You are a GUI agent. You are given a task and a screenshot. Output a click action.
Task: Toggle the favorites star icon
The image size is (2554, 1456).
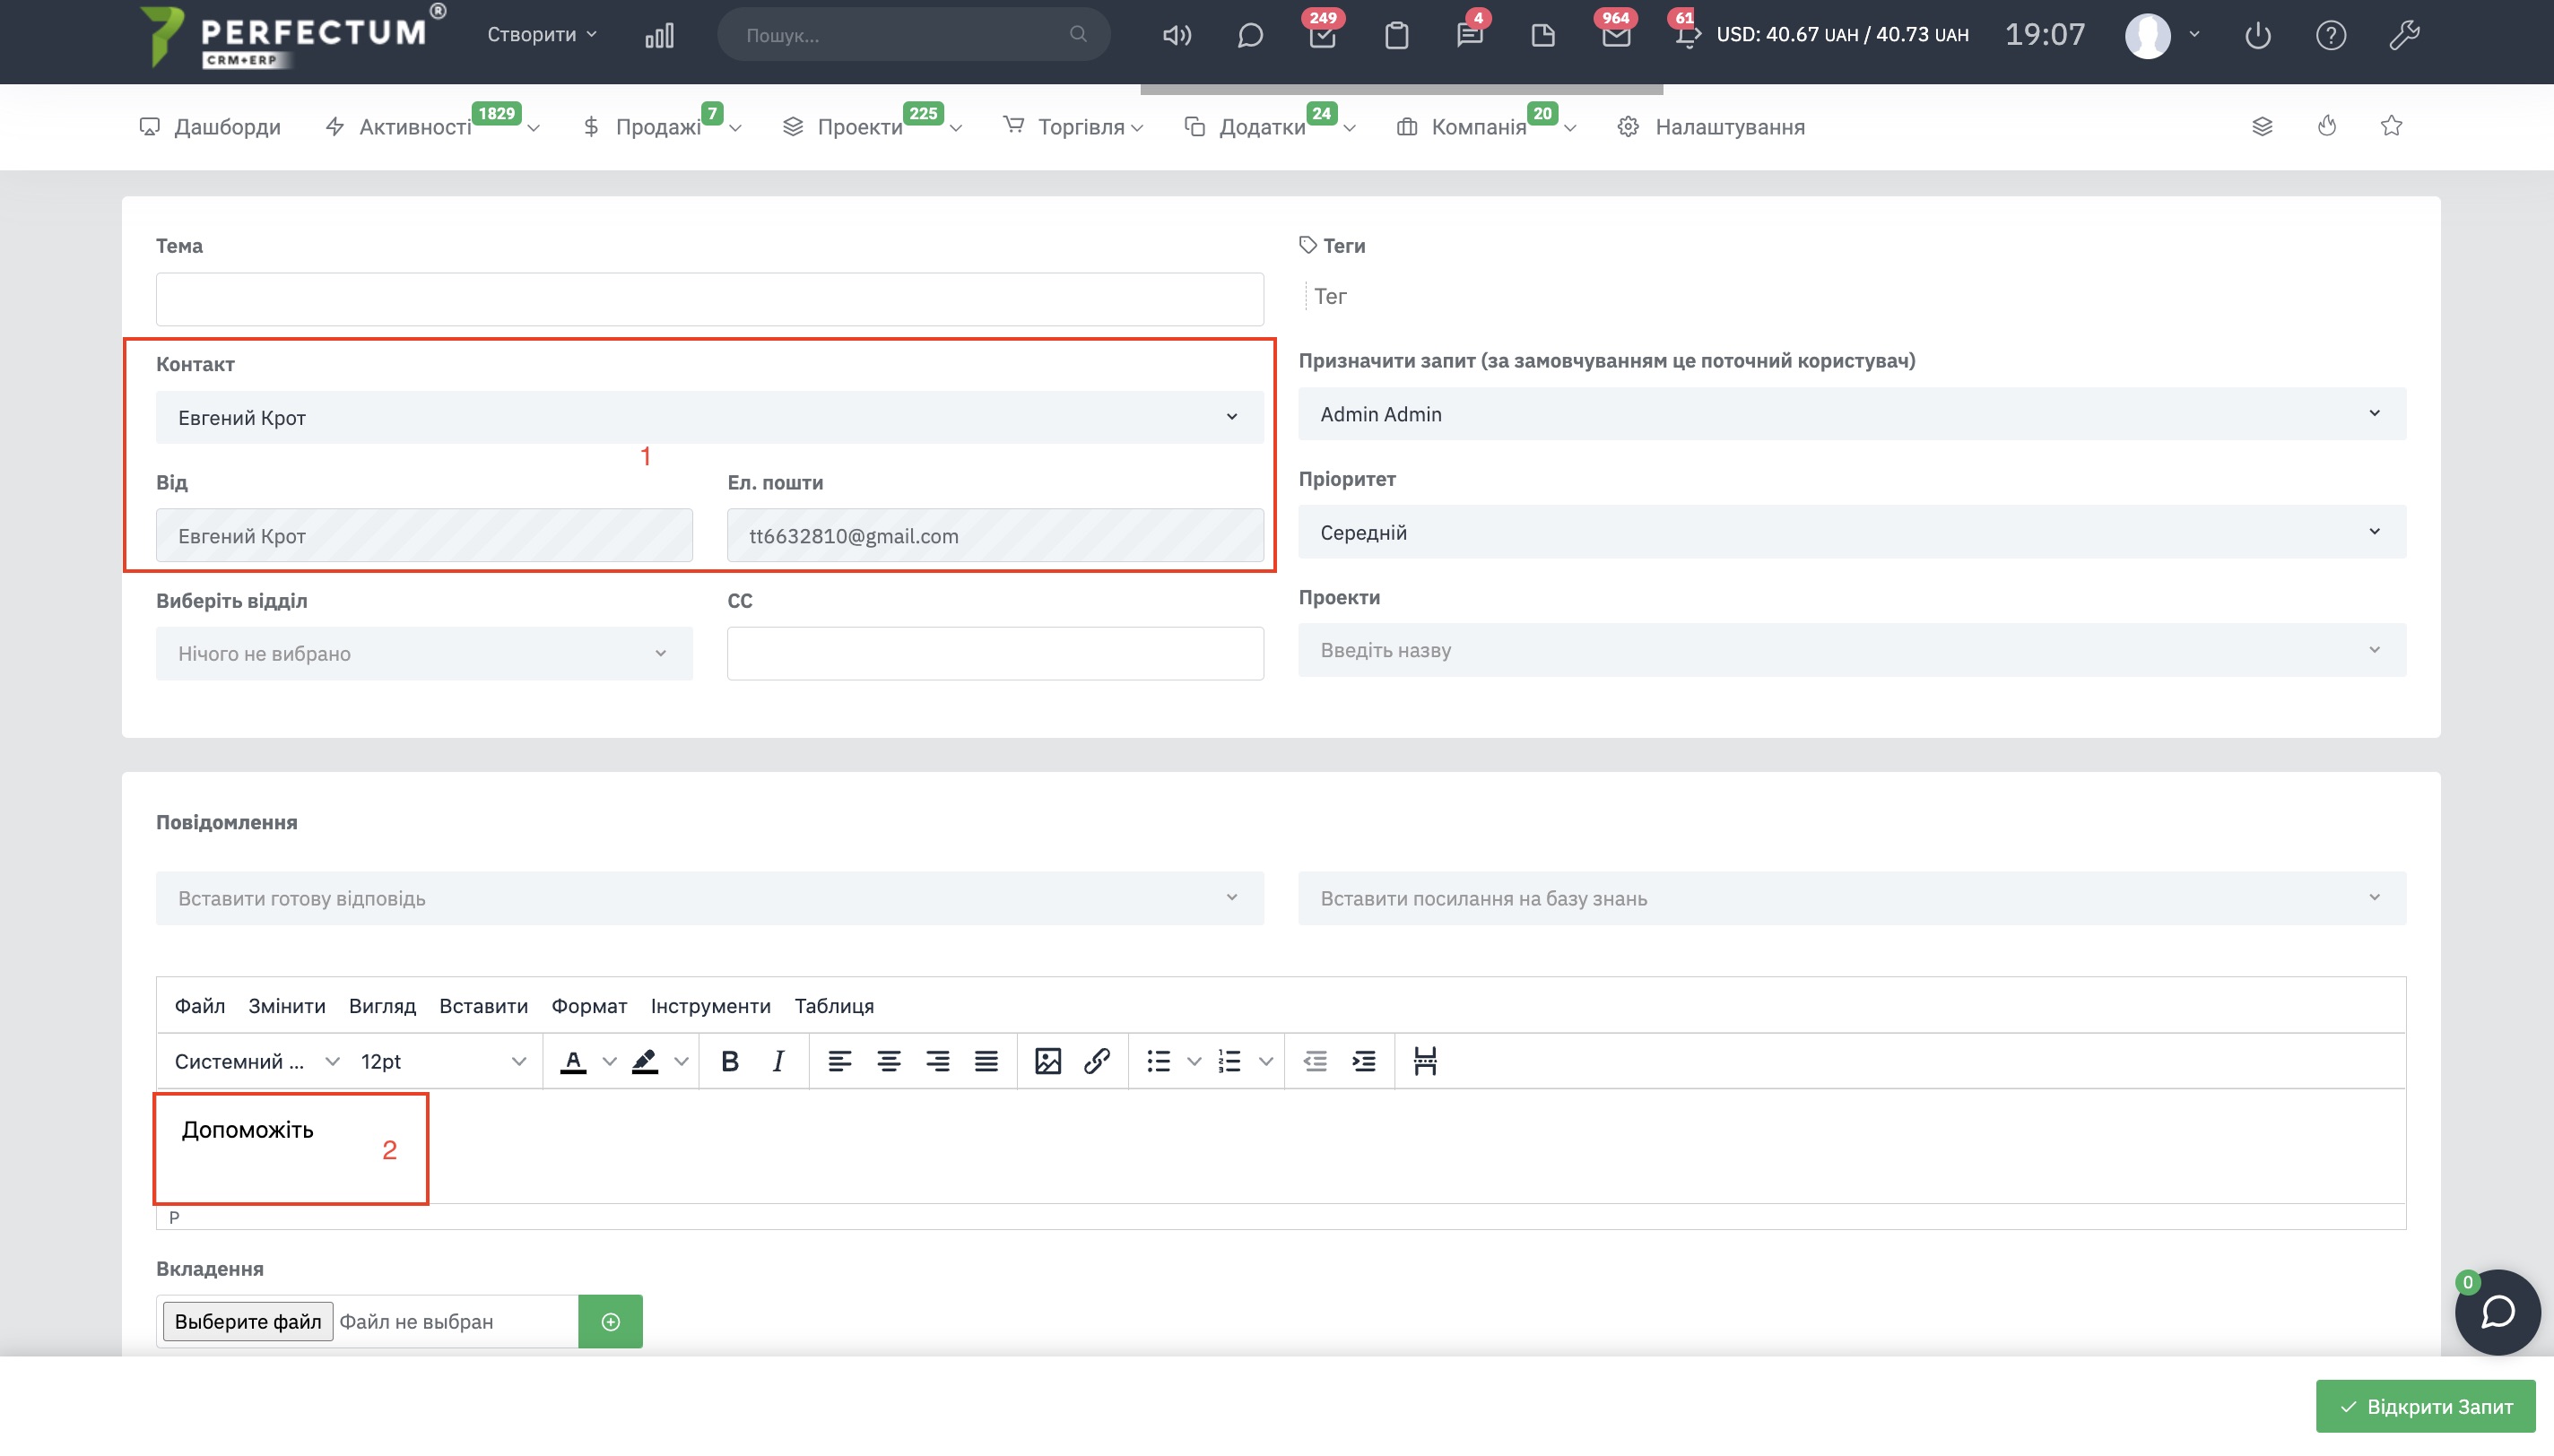2391,126
